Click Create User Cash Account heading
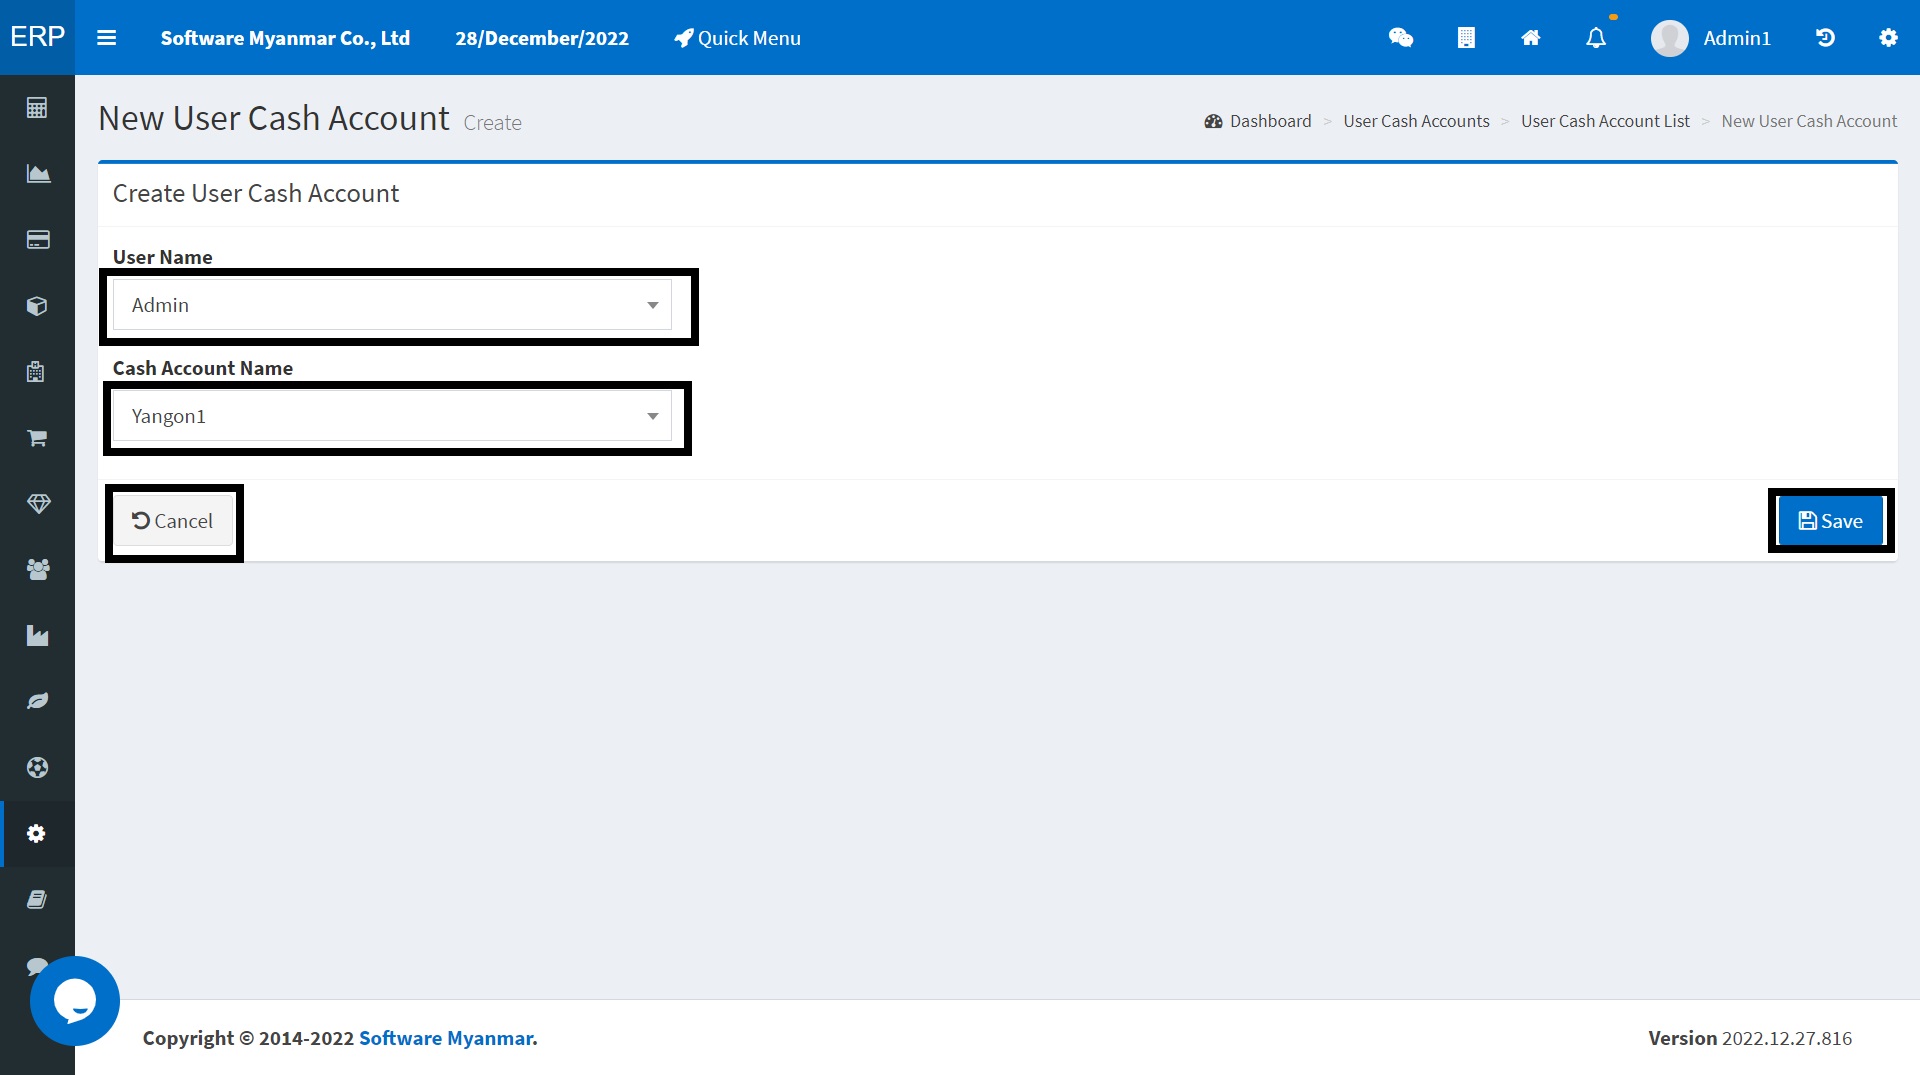Viewport: 1920px width, 1075px height. coord(256,193)
